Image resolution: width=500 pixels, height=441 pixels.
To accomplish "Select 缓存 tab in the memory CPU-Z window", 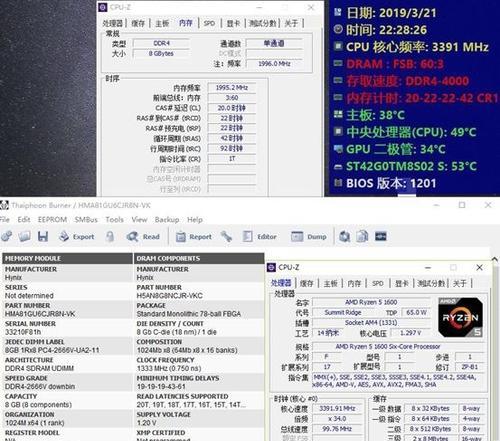I will pyautogui.click(x=138, y=23).
